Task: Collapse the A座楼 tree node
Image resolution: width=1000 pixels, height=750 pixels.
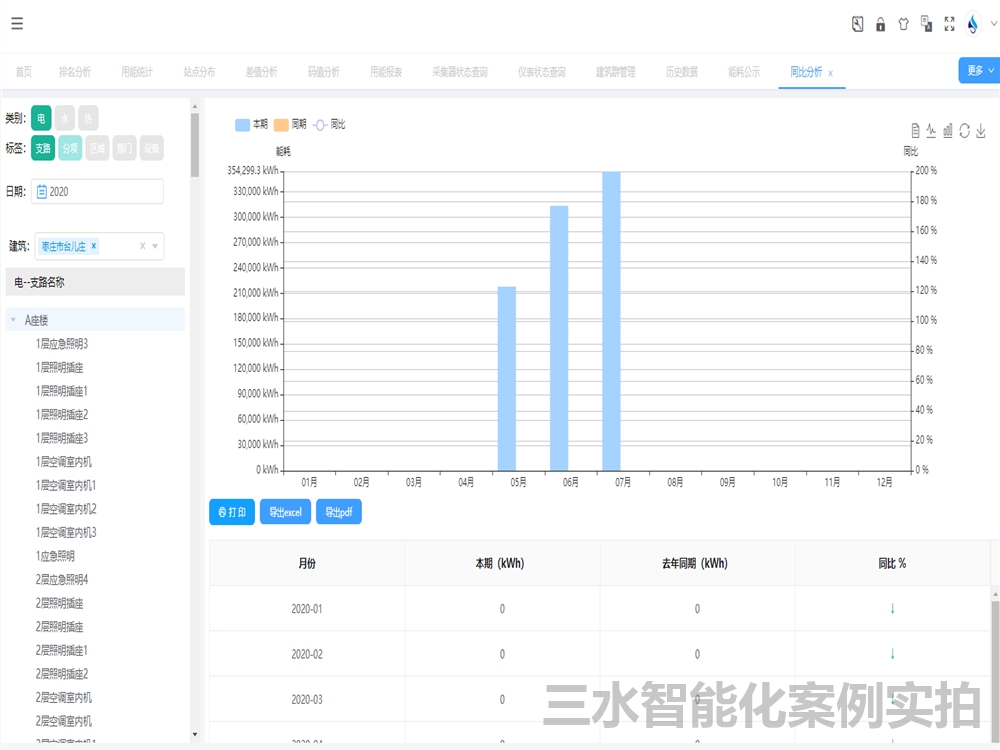Action: point(11,319)
